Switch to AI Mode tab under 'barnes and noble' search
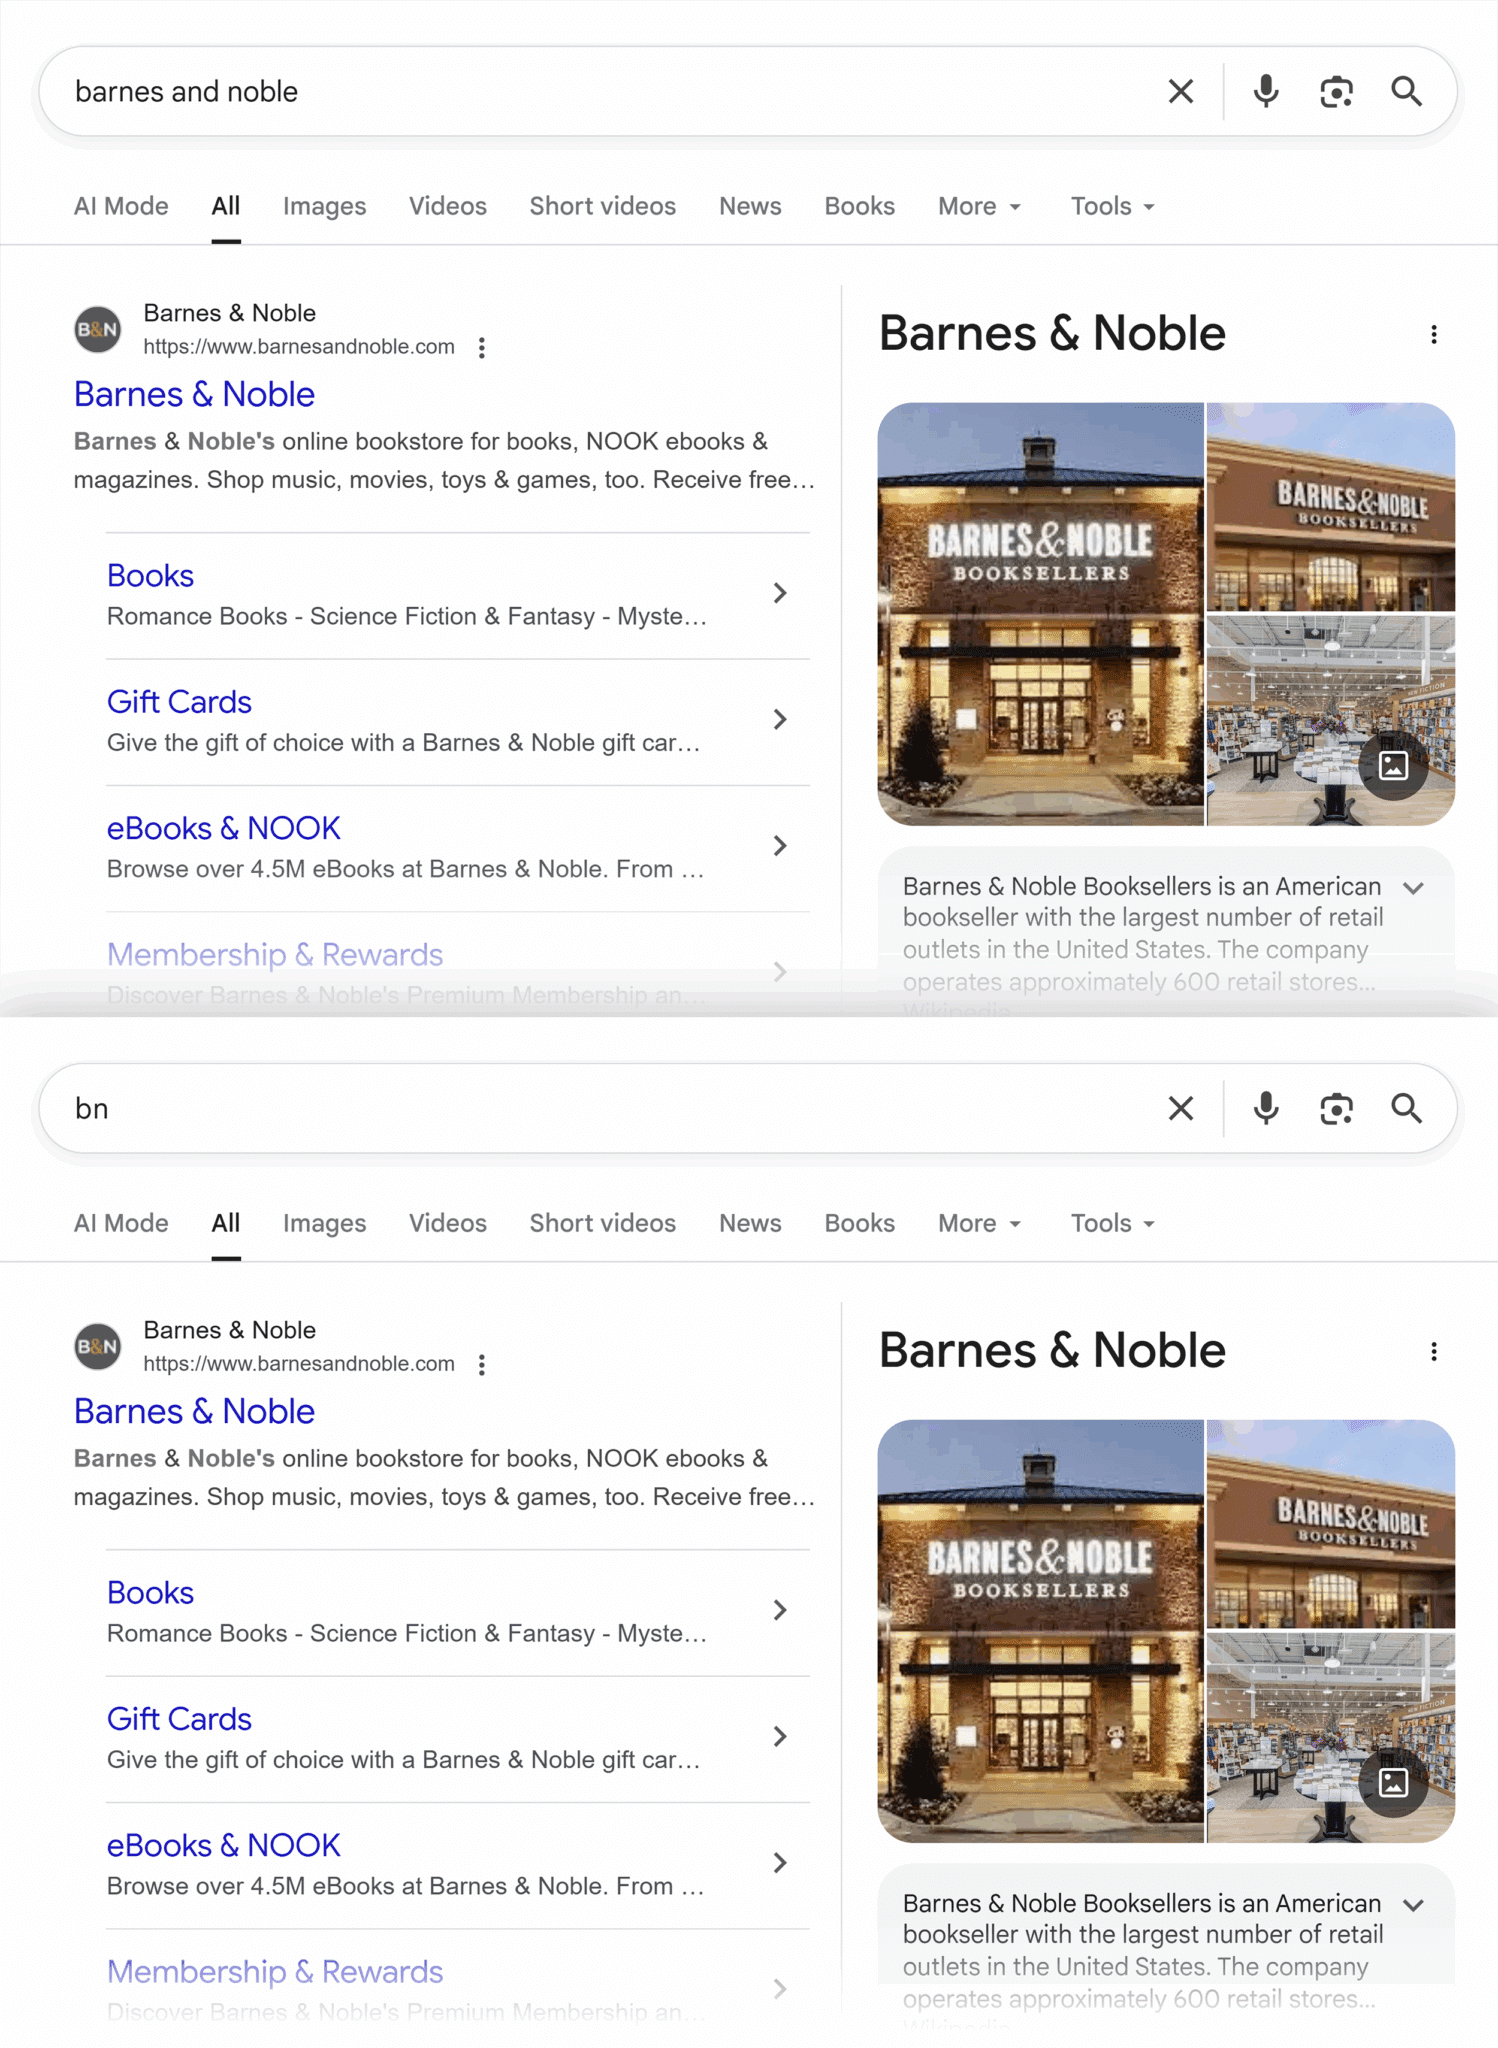The width and height of the screenshot is (1498, 2048). tap(121, 207)
